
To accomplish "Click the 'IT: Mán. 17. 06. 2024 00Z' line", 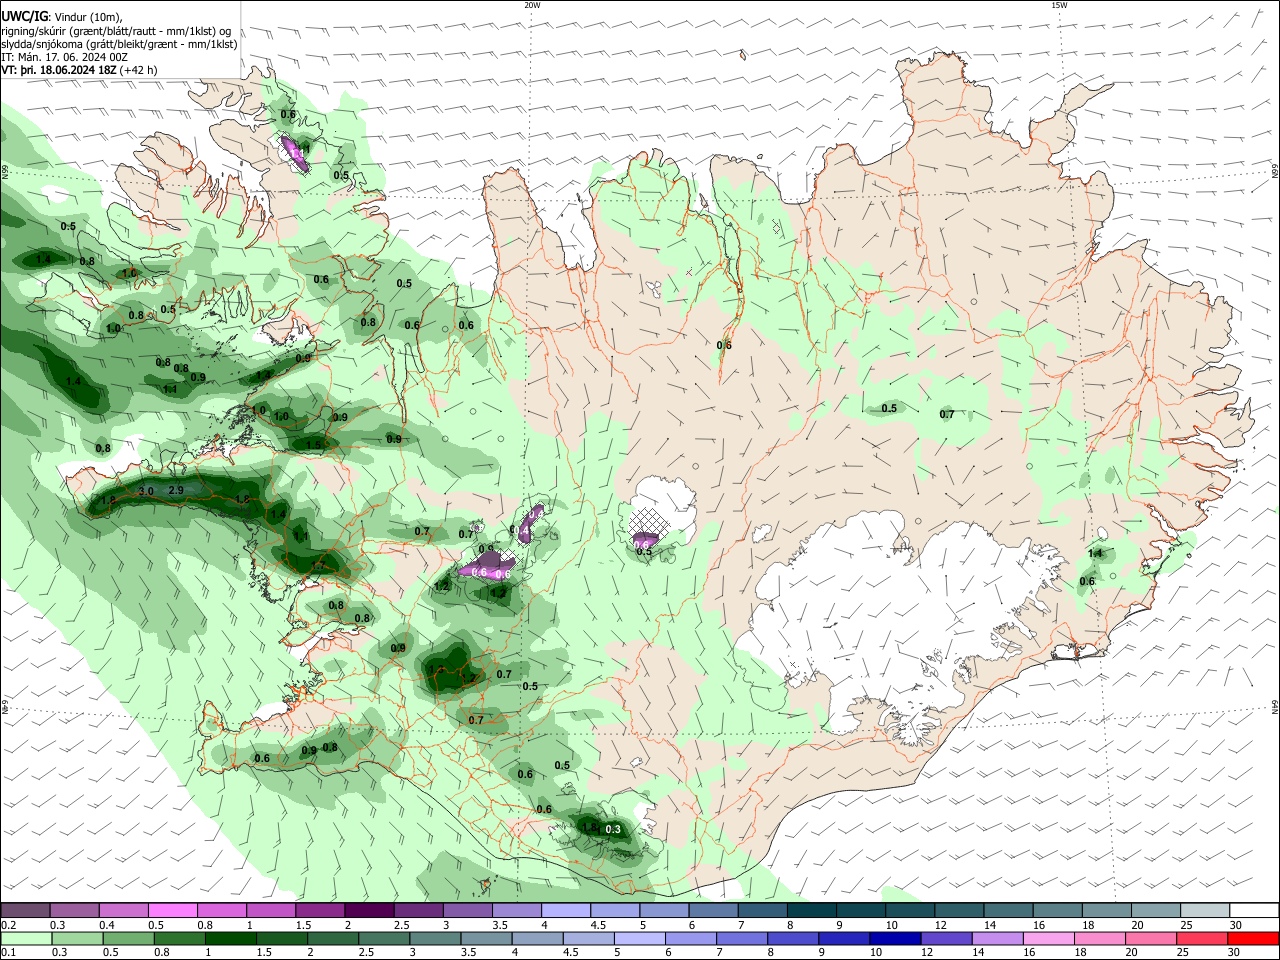I will pyautogui.click(x=64, y=57).
